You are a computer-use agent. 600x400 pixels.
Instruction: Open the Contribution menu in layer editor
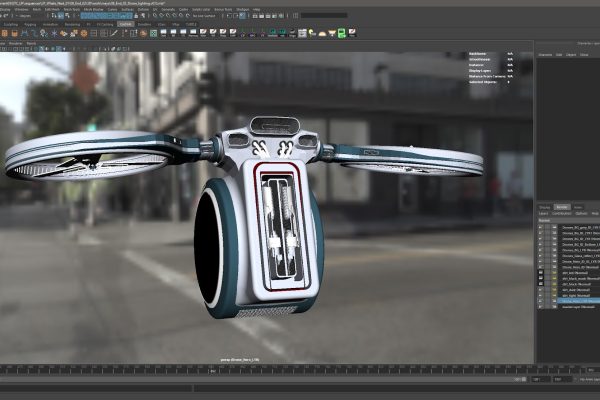[x=561, y=213]
